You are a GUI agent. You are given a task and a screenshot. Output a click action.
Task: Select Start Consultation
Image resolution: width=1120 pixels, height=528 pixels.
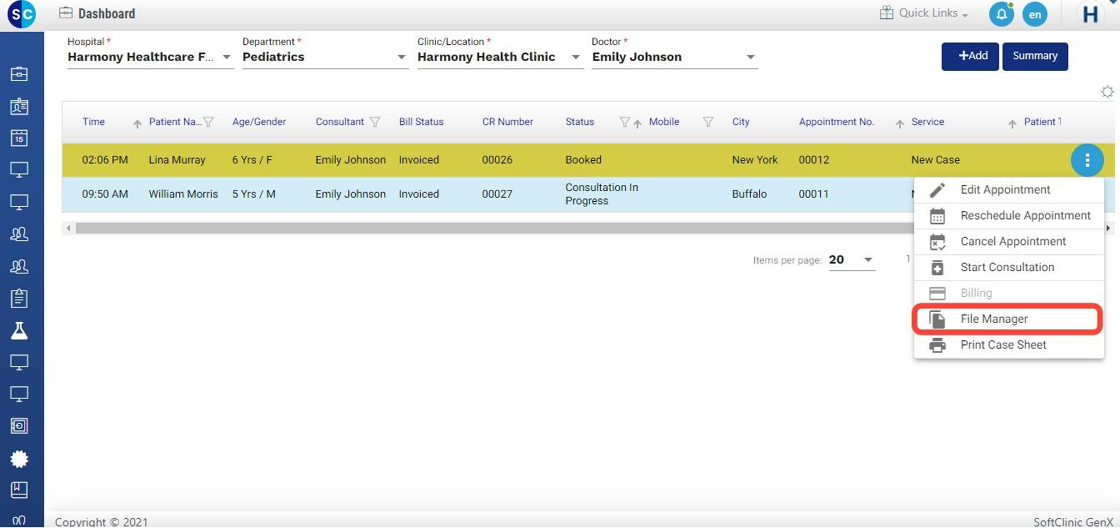click(1009, 267)
